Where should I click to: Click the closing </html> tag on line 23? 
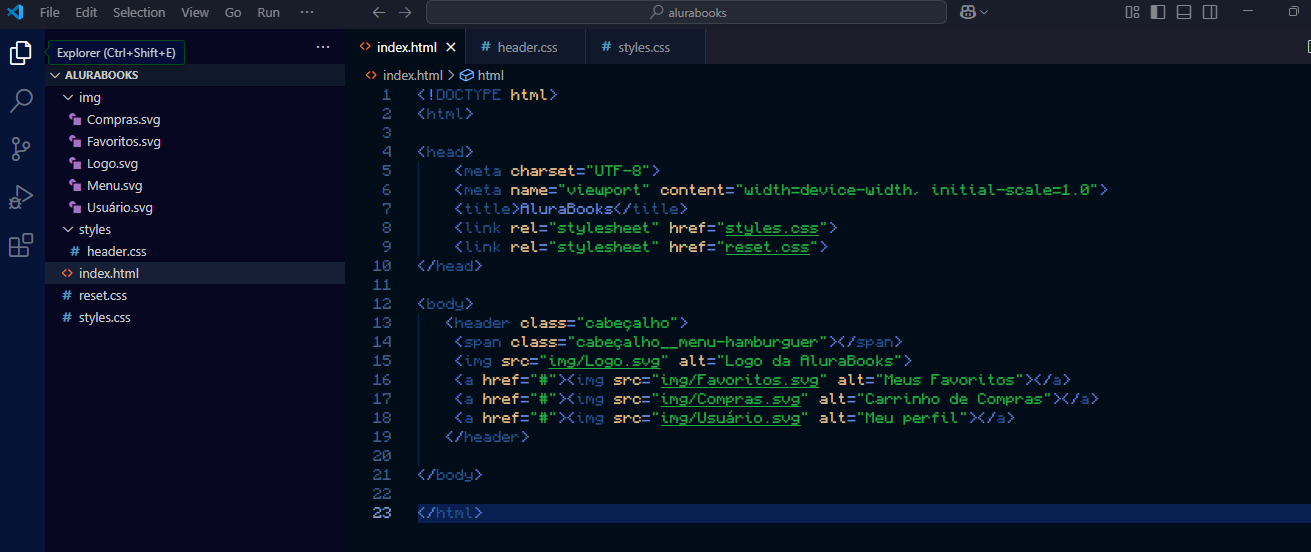point(450,512)
